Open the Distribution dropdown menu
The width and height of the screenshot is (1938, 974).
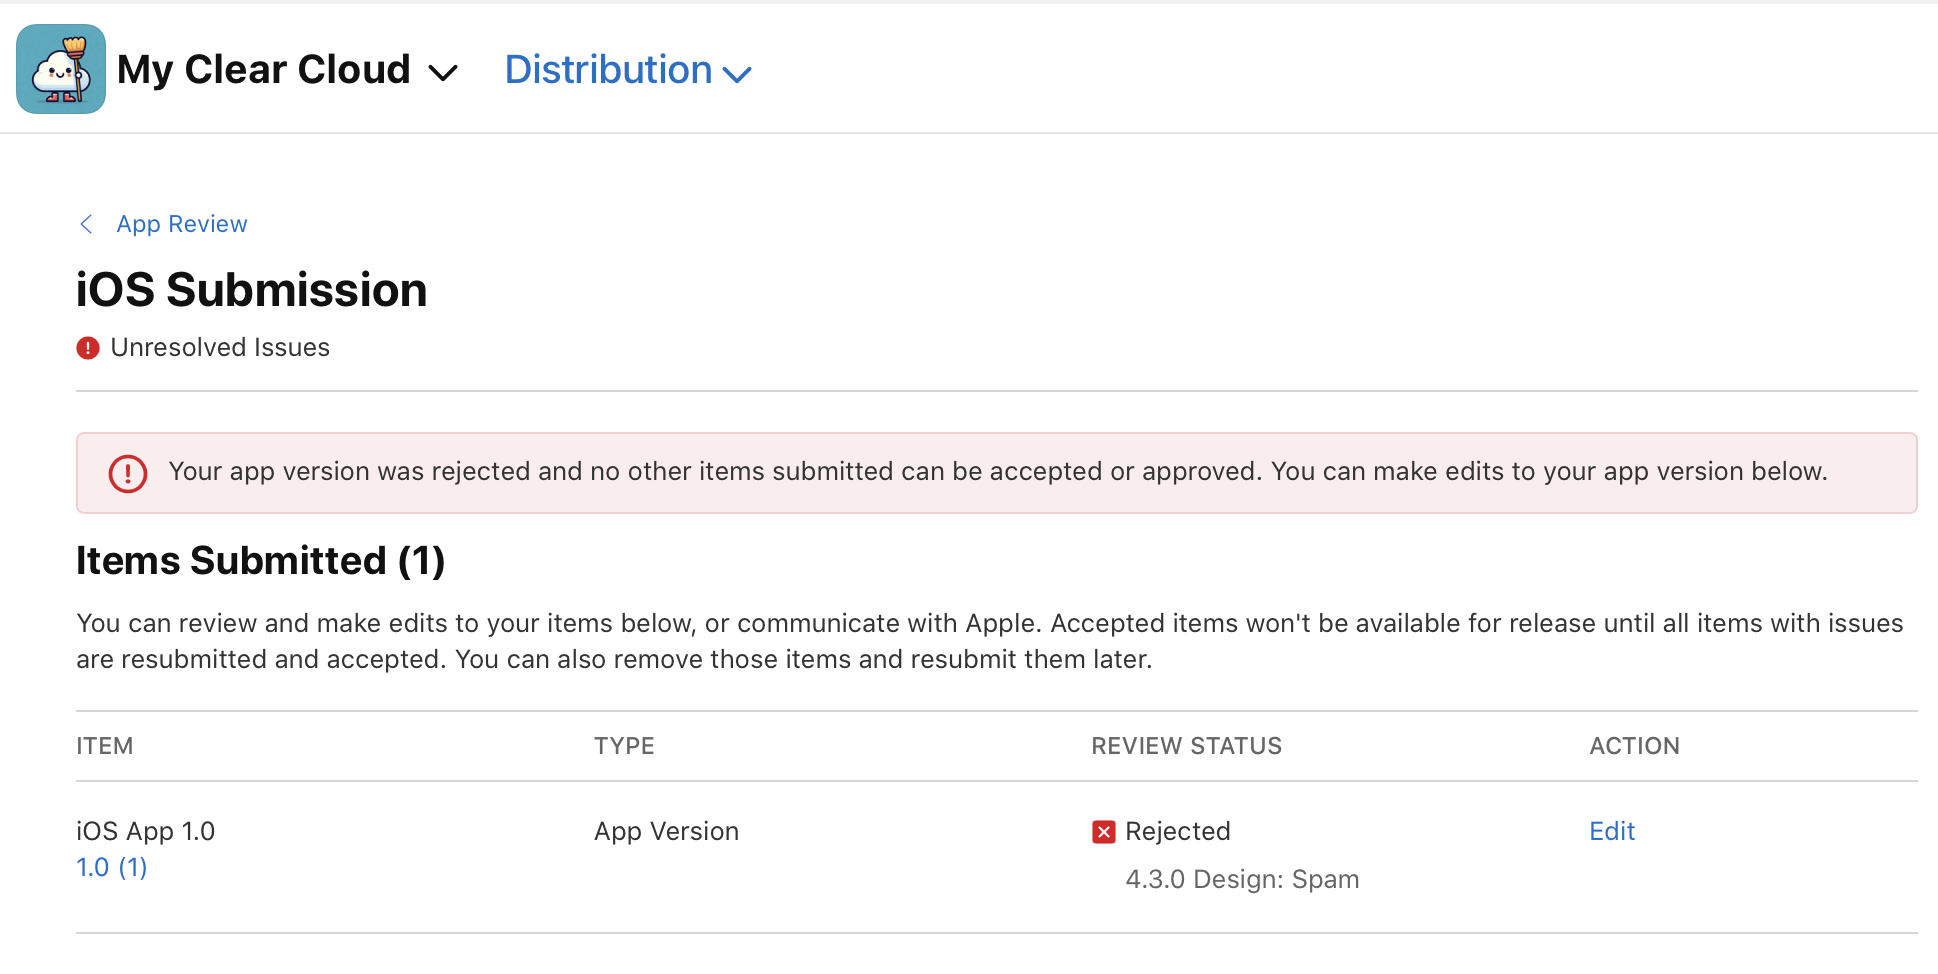click(x=628, y=70)
